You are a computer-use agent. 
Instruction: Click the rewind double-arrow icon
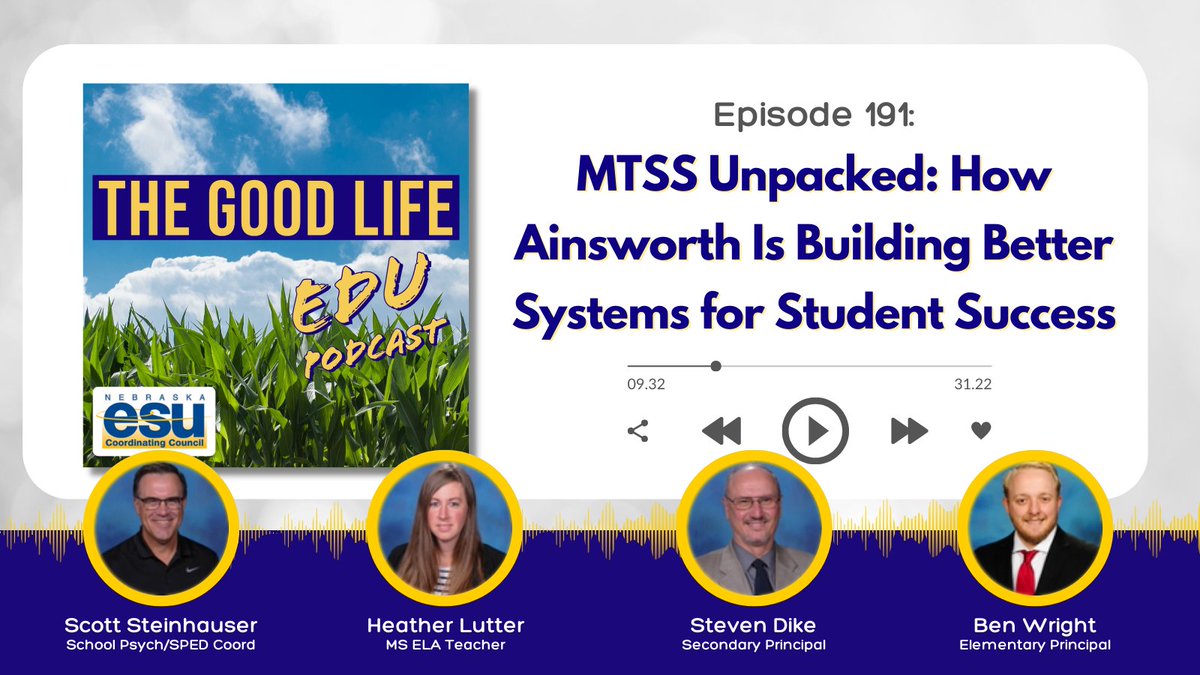[721, 431]
